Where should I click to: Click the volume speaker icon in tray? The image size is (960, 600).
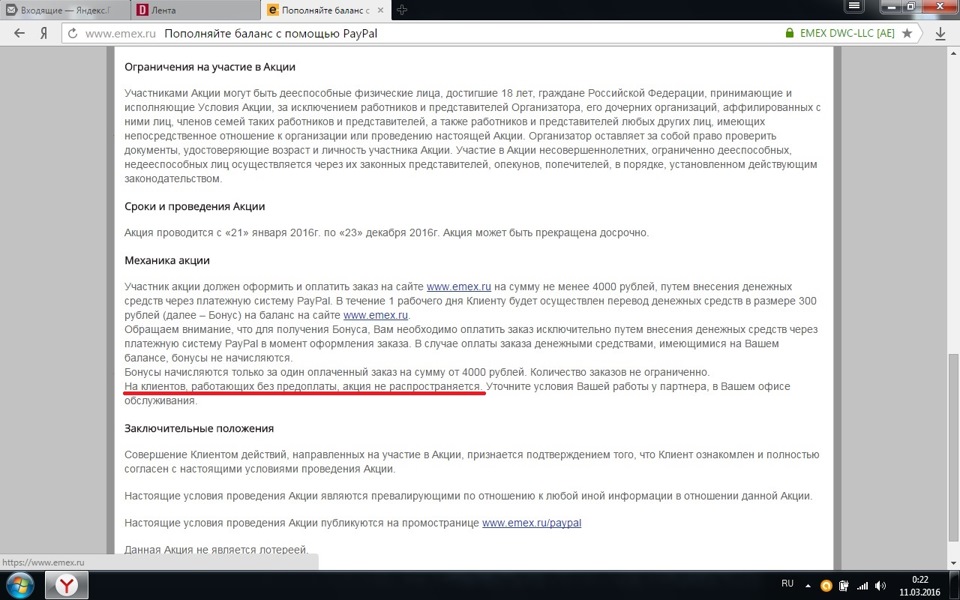coord(880,585)
